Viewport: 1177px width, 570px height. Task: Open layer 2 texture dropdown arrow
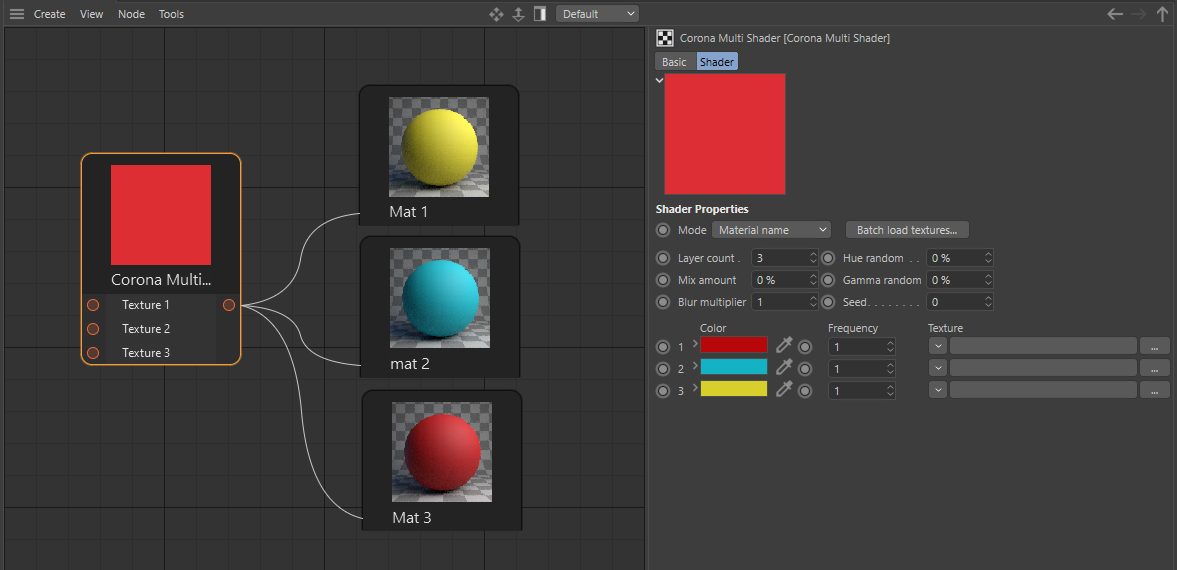(x=938, y=367)
